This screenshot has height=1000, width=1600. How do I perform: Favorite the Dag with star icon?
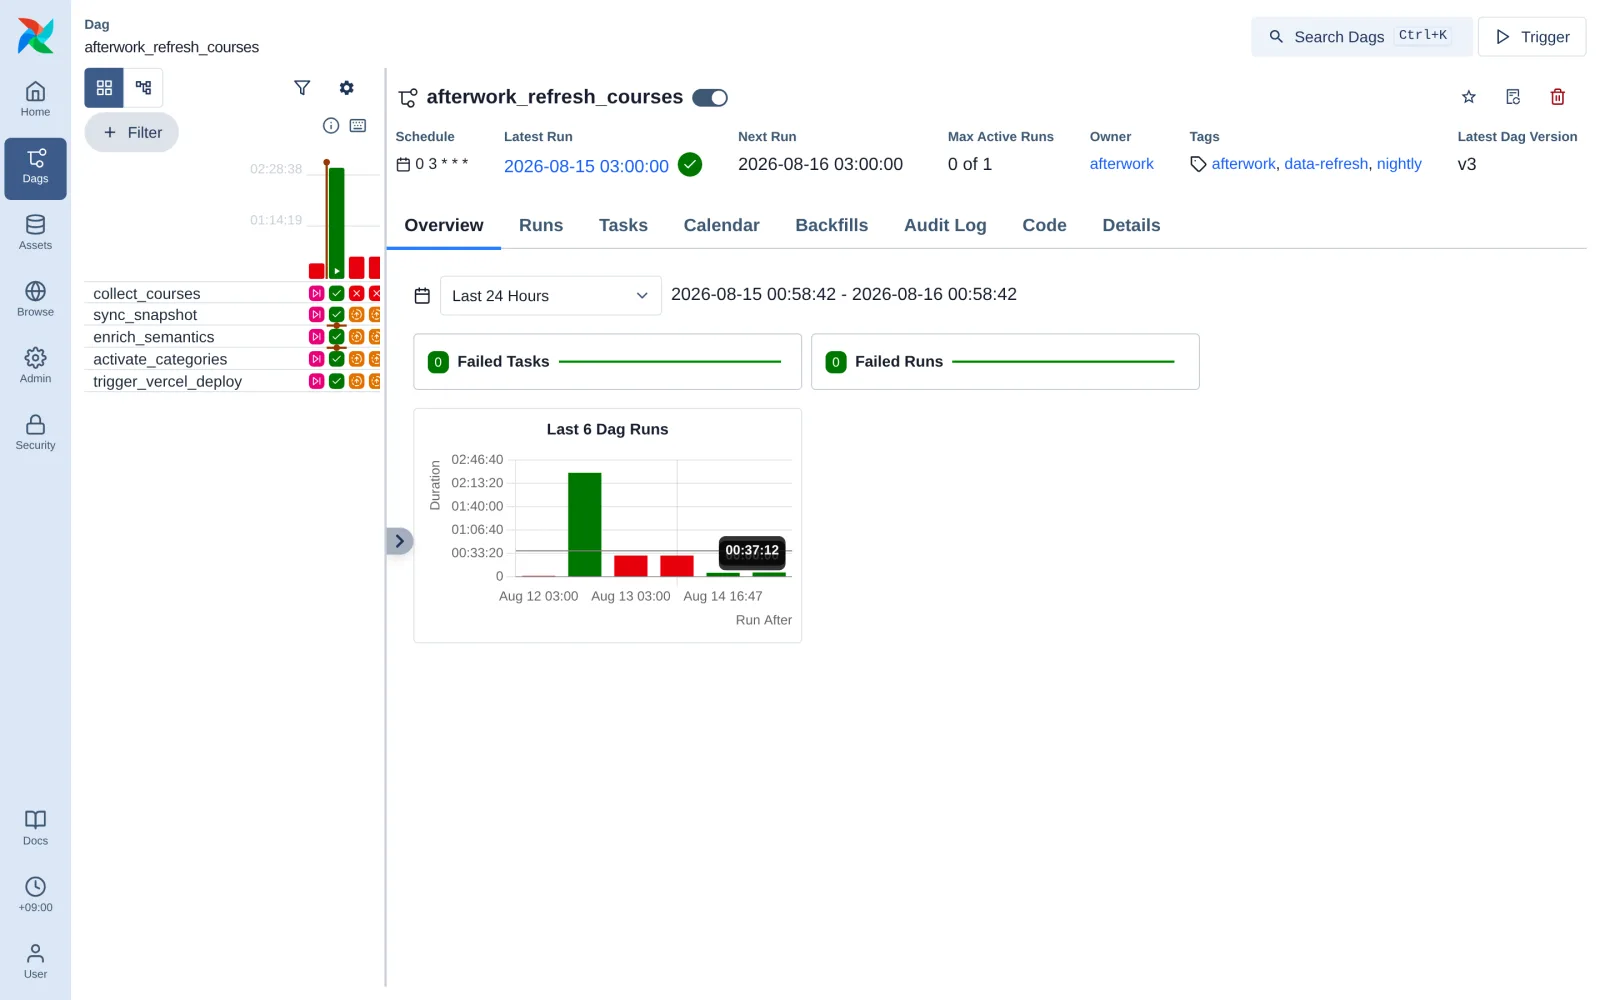(1469, 97)
